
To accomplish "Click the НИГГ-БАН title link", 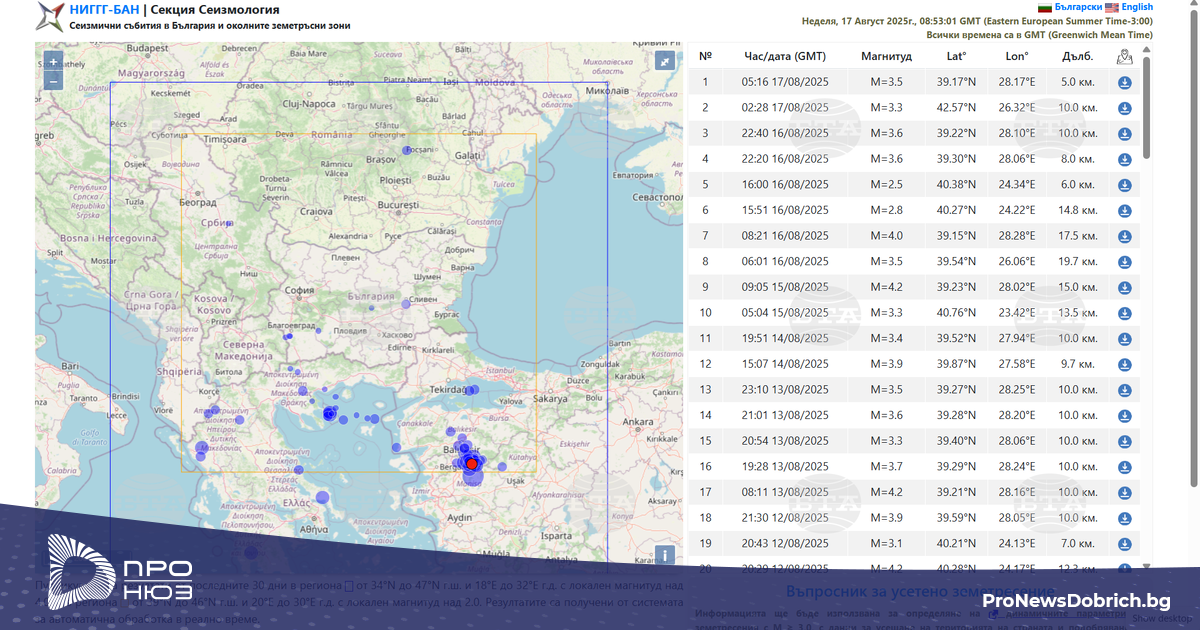I will click(104, 9).
